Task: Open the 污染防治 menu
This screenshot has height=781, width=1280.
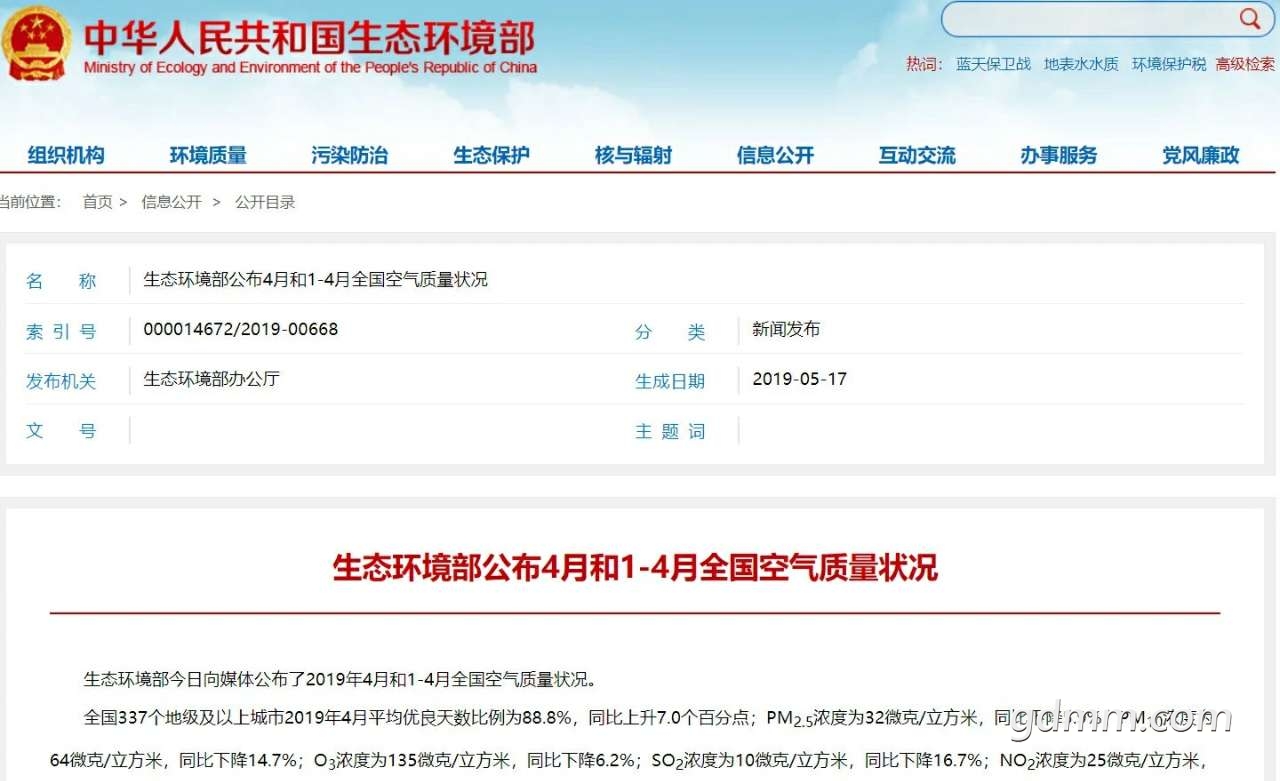Action: click(x=349, y=155)
